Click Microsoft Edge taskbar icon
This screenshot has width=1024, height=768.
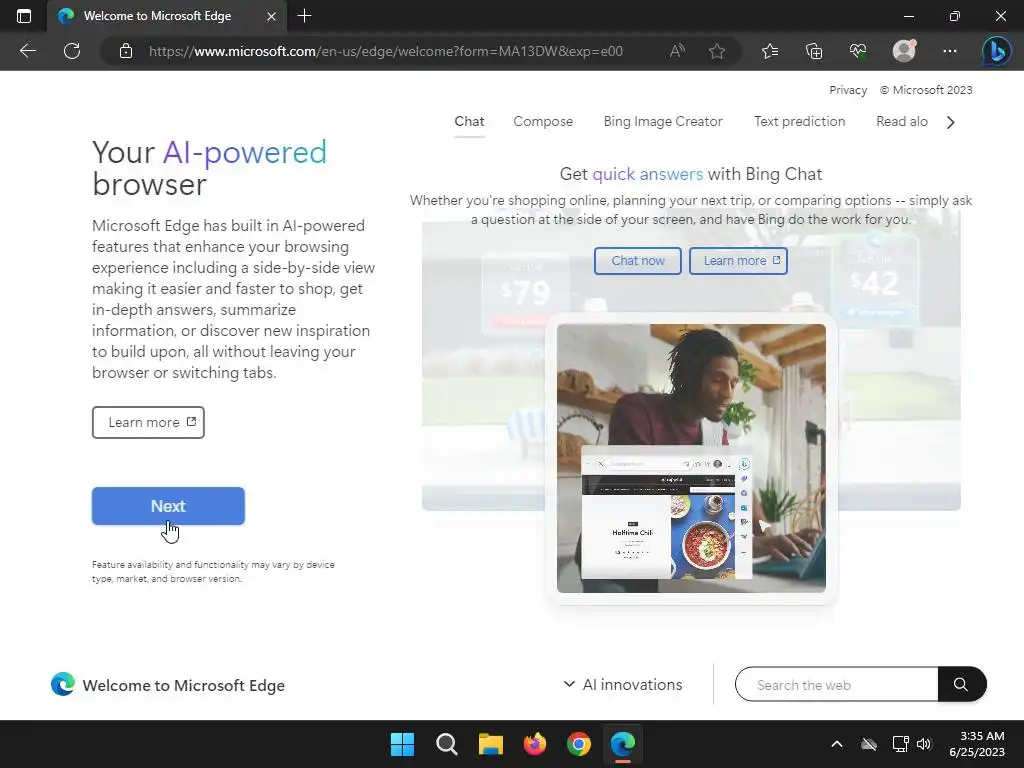[x=622, y=744]
